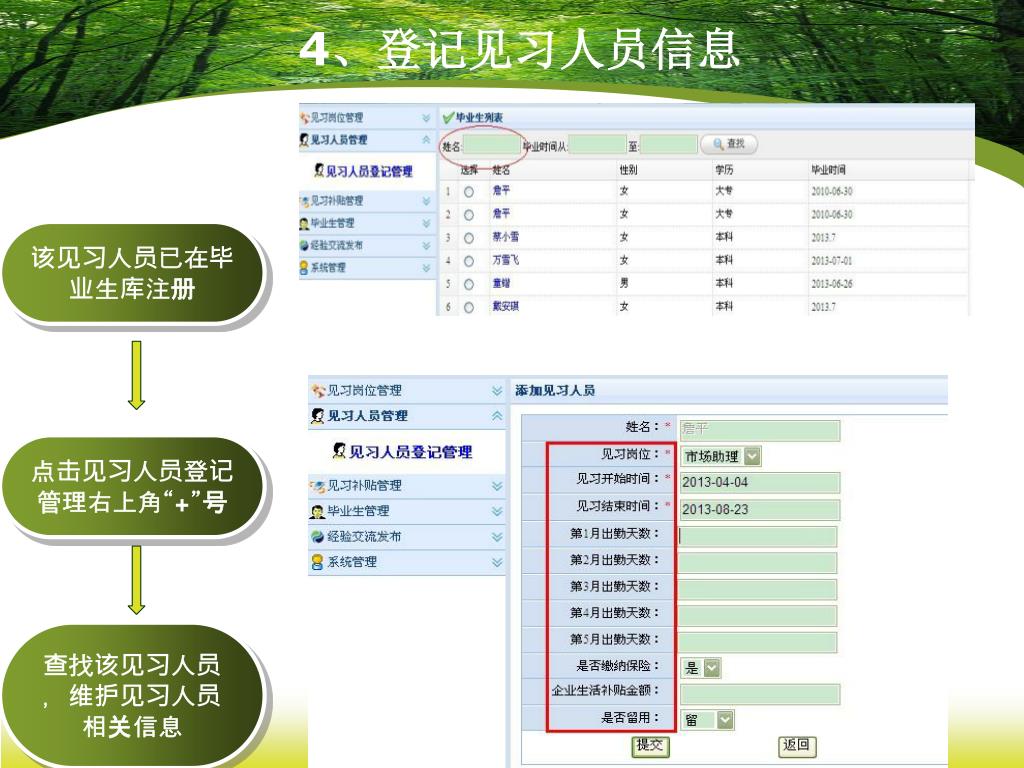
Task: Expand 经验交流发布 chevron in 添加见习人员 screenshot
Action: 497,537
